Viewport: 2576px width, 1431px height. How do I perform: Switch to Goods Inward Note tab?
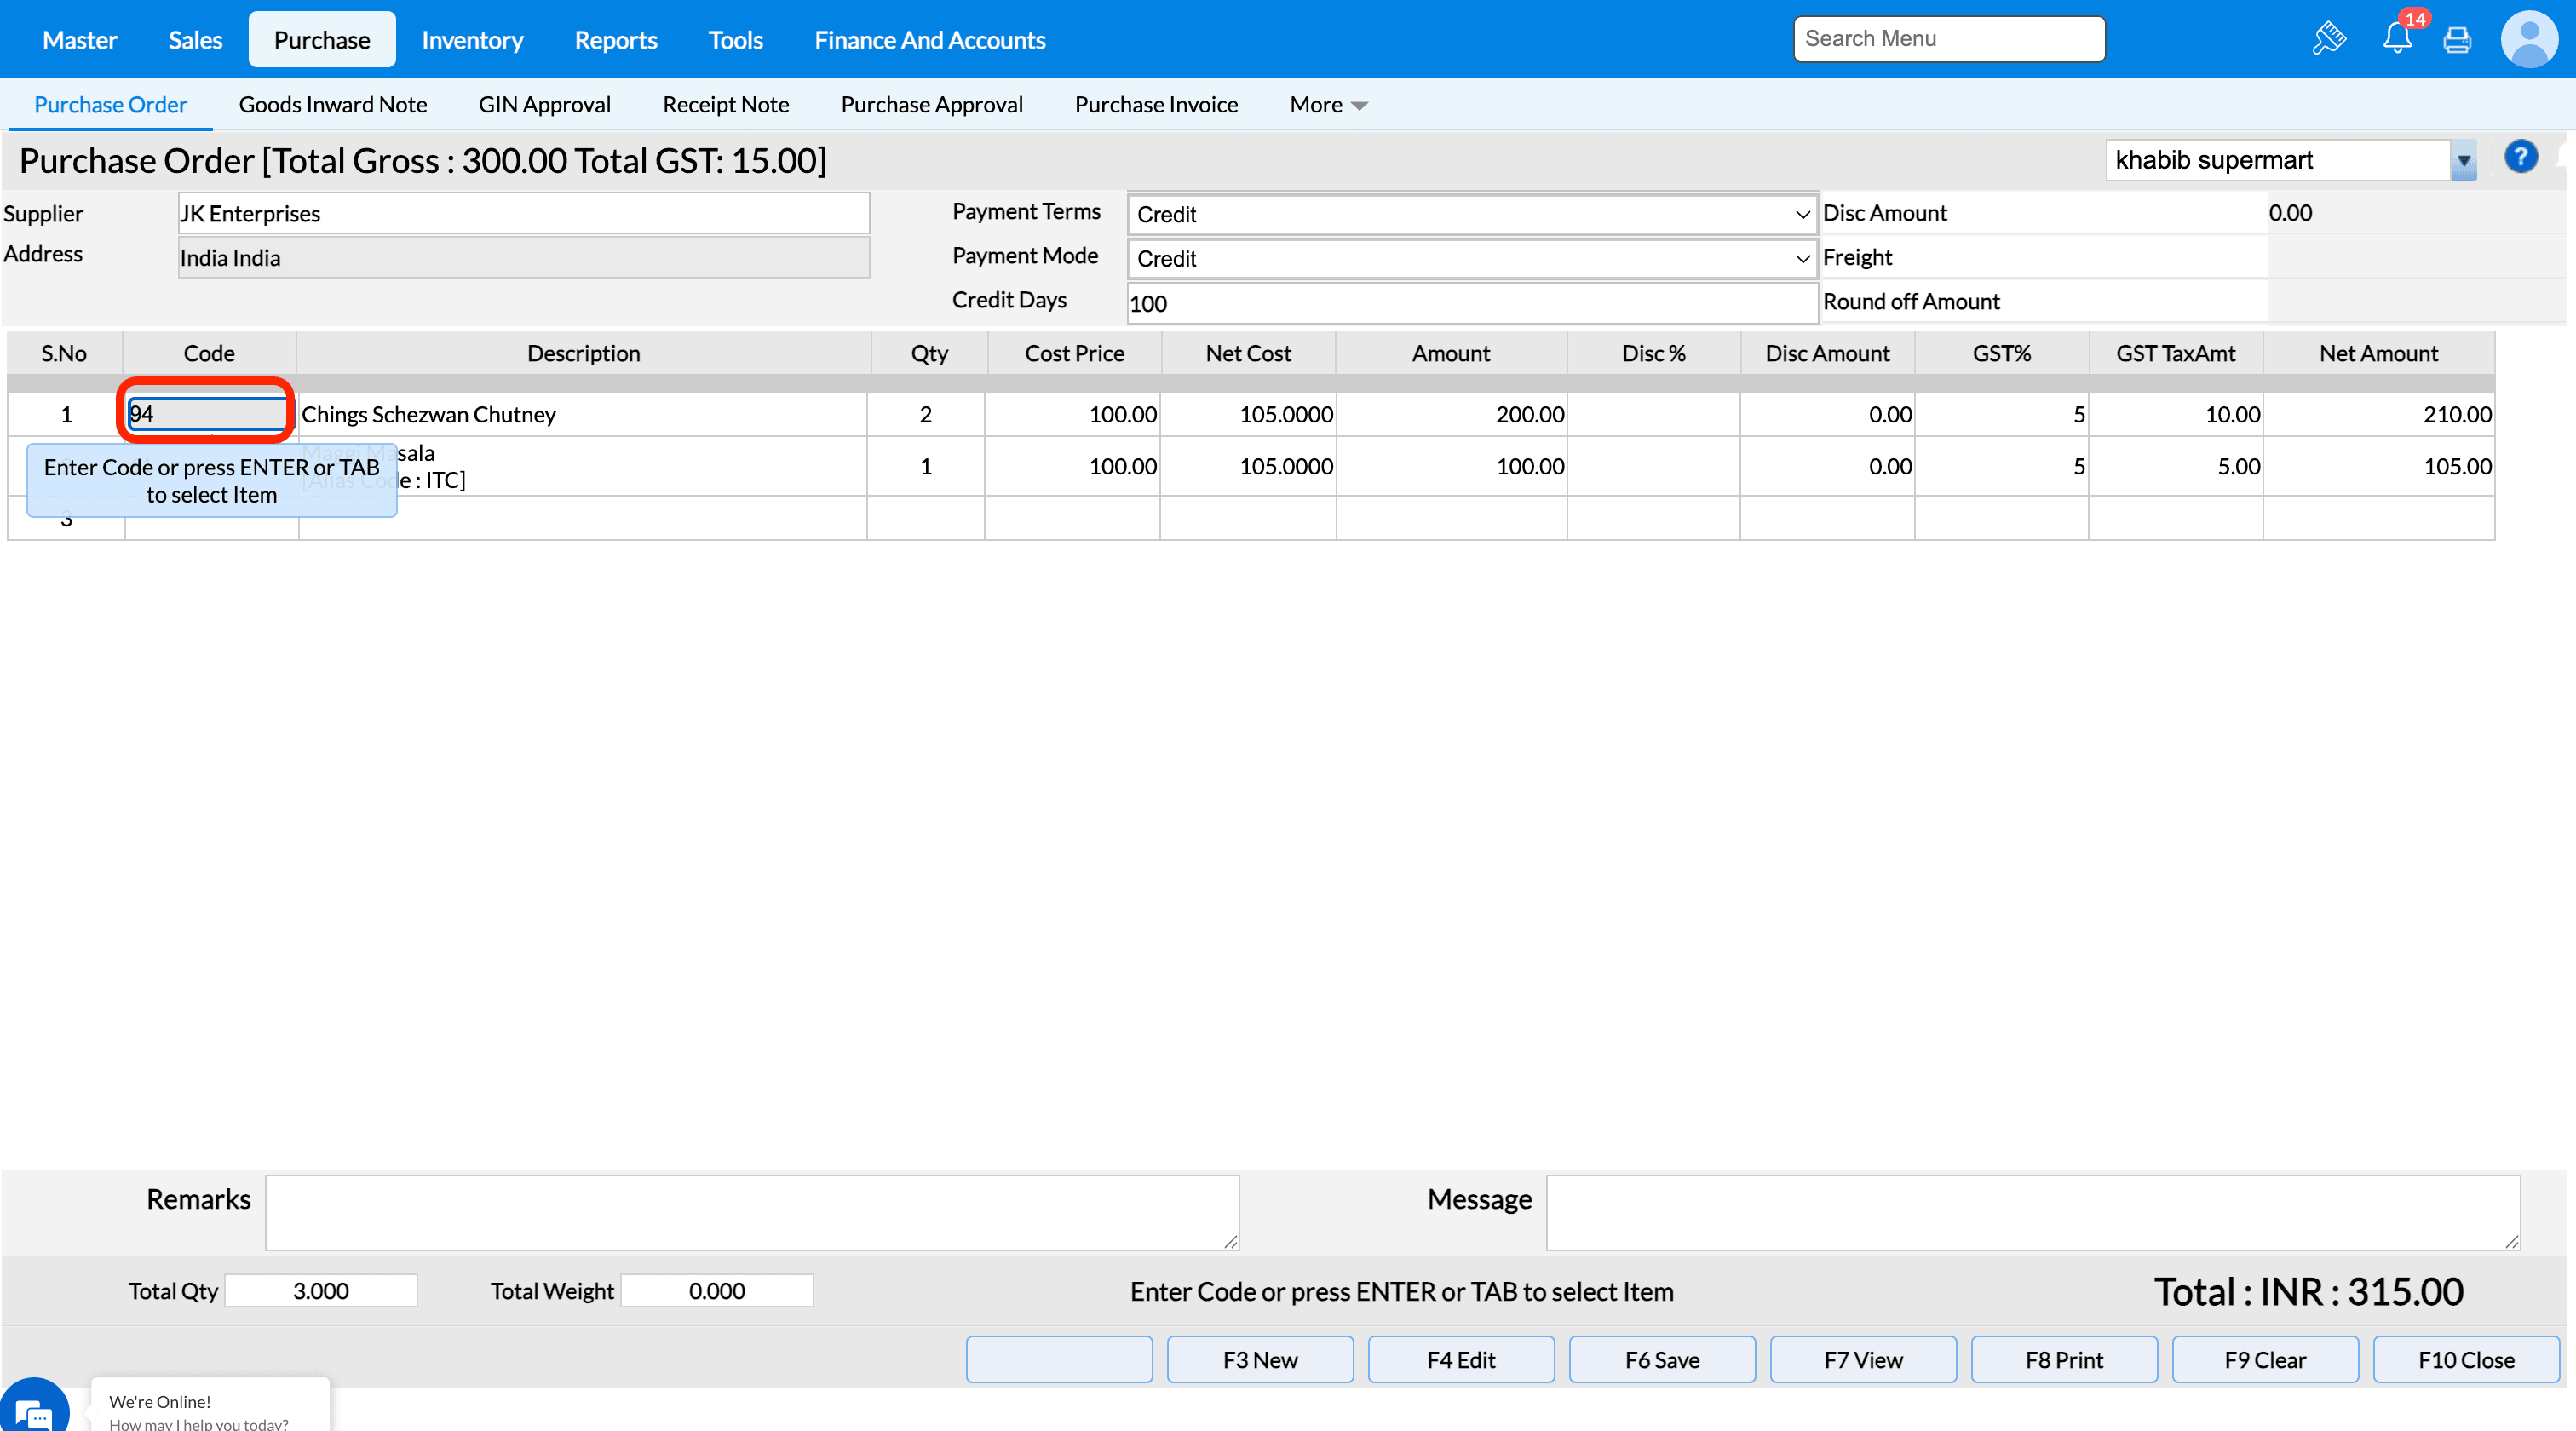tap(332, 105)
